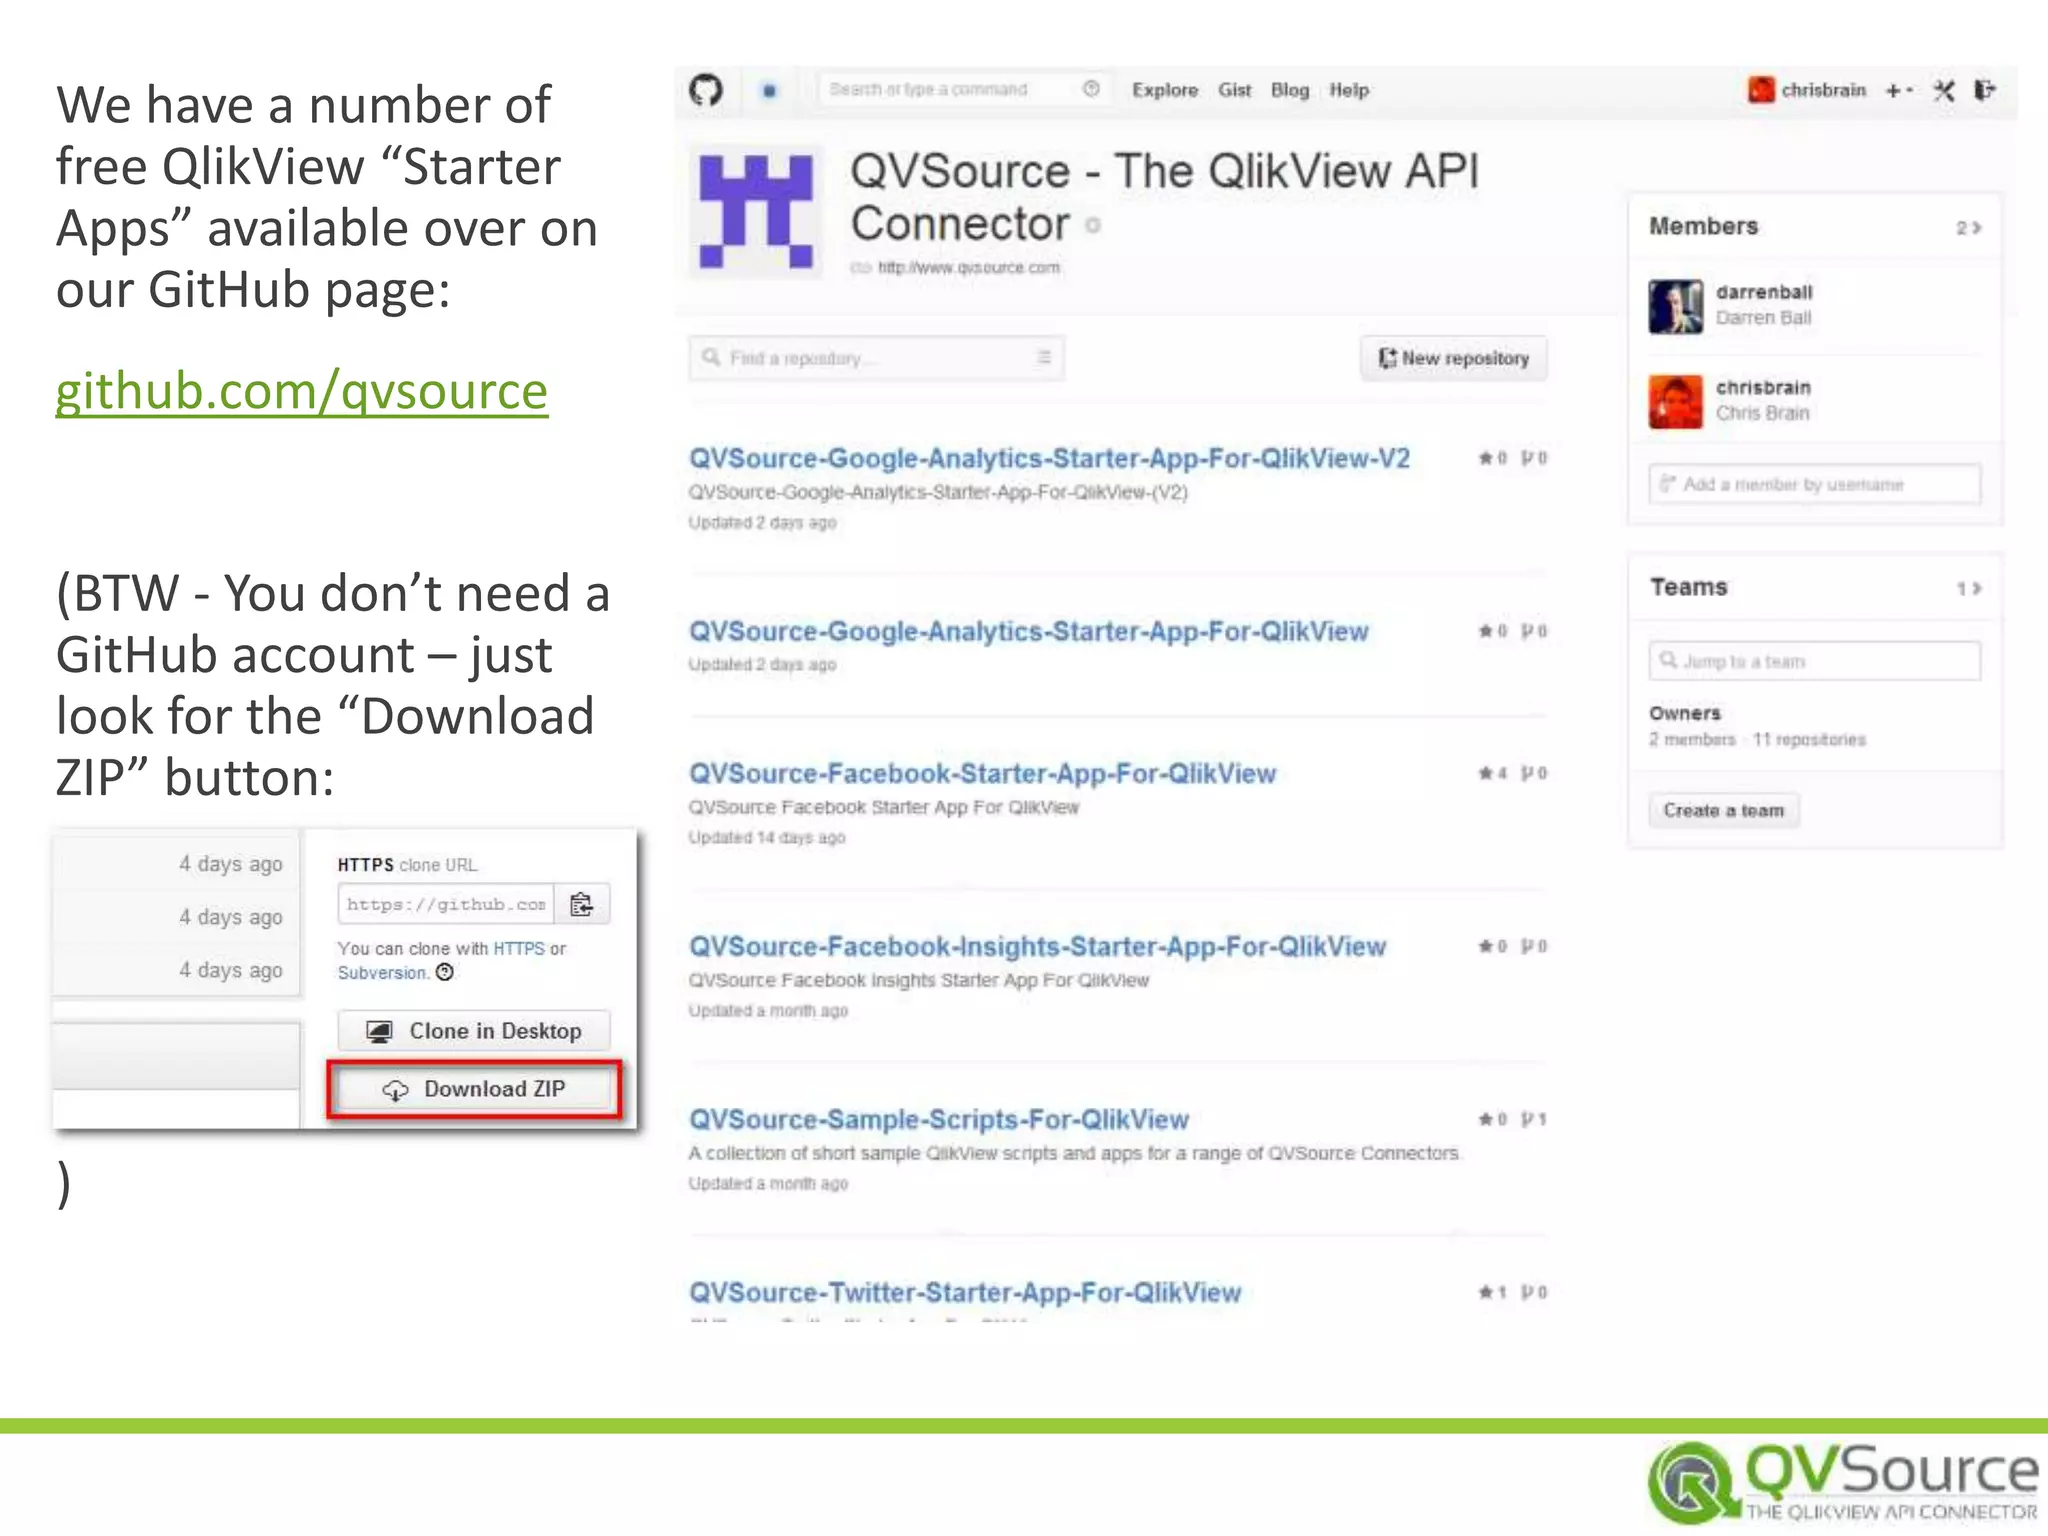Star count of Facebook-Starter-App repository

(1493, 773)
